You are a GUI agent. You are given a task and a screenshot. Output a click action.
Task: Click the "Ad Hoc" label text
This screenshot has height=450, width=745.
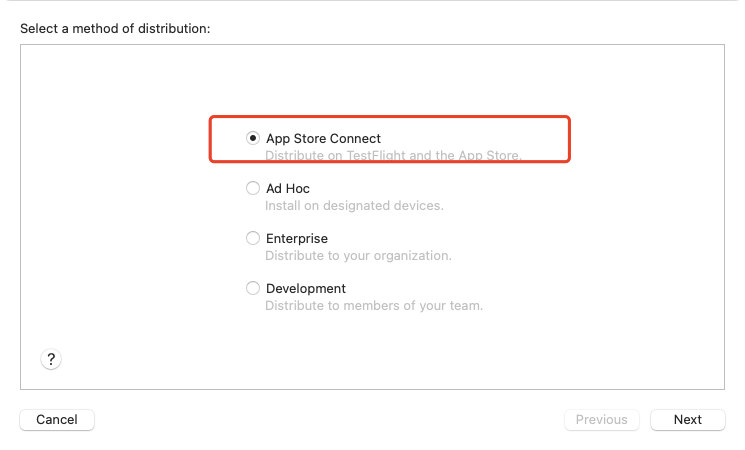[288, 188]
